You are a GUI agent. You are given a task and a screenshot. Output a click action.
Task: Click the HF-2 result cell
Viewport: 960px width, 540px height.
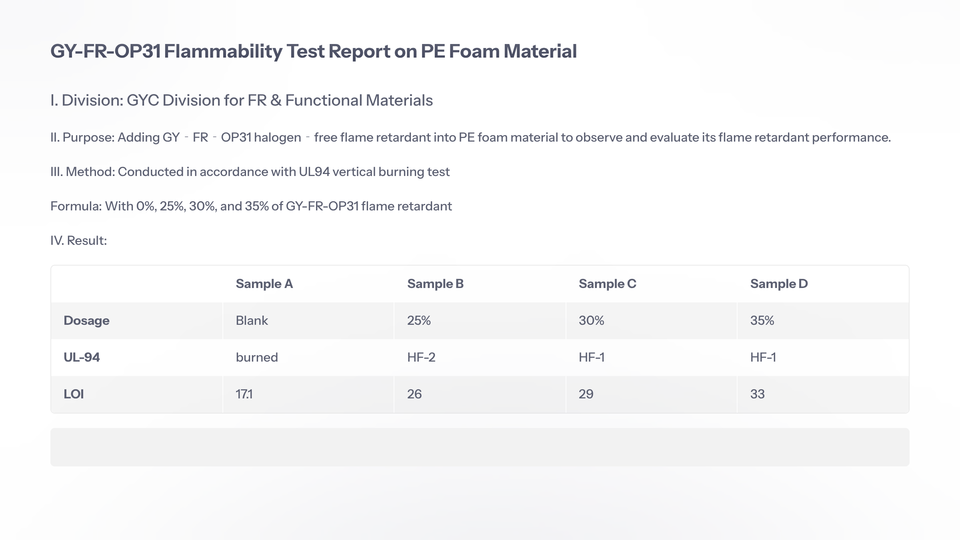click(x=424, y=357)
